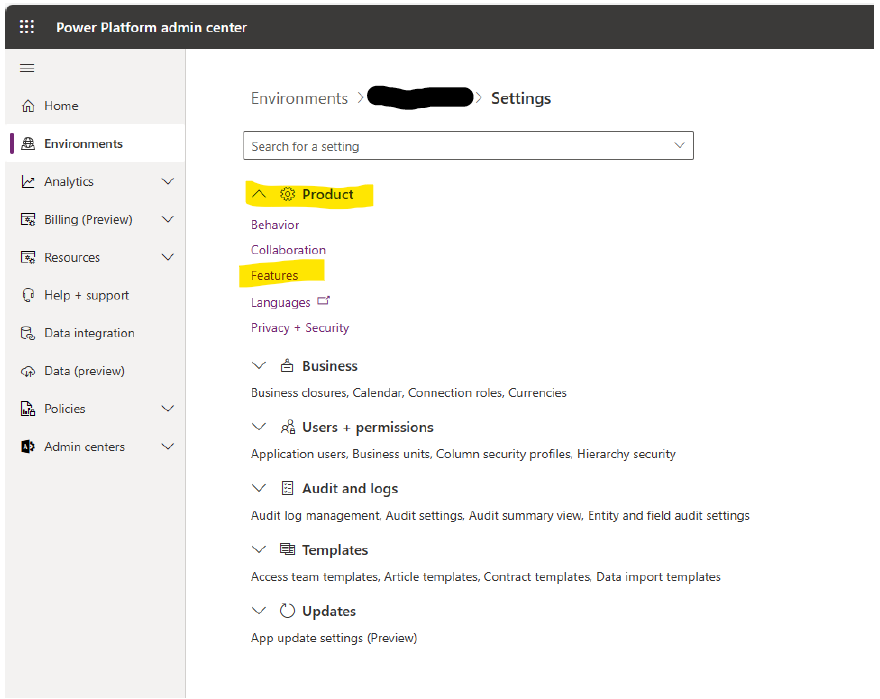Open the Languages settings link
The width and height of the screenshot is (880, 699).
point(281,303)
